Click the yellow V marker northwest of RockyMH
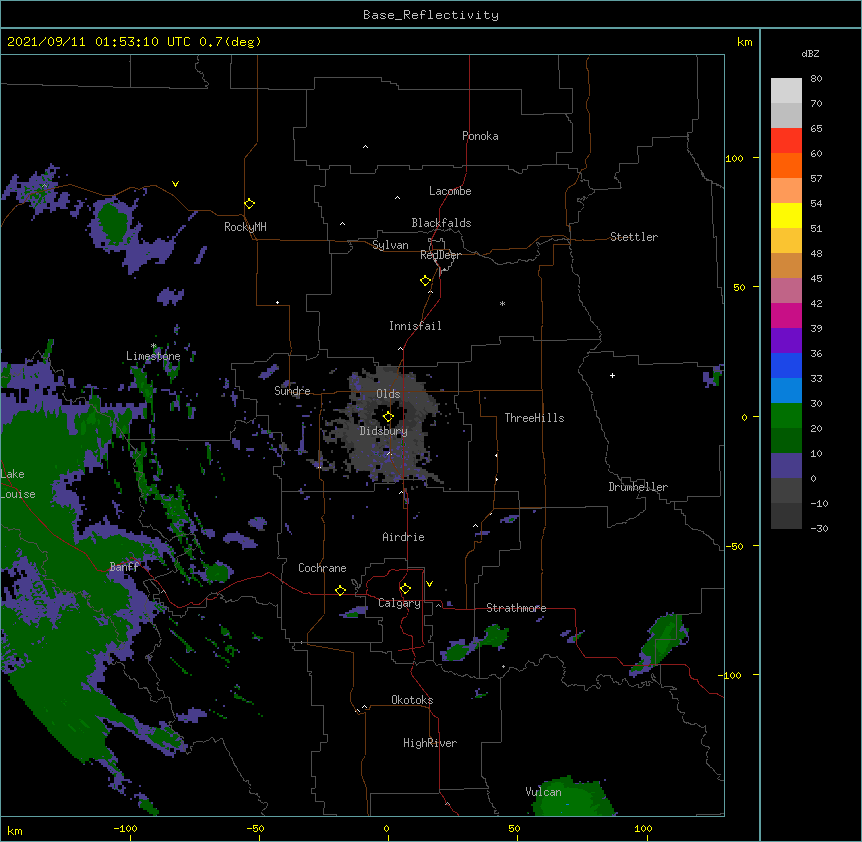 pyautogui.click(x=175, y=184)
